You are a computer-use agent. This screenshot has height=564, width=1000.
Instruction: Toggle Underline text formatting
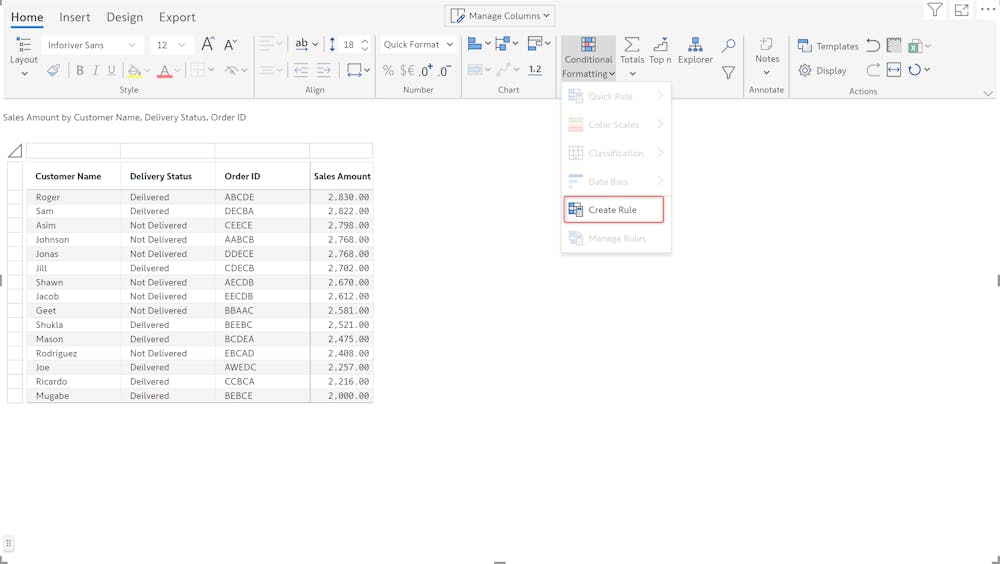pos(111,70)
